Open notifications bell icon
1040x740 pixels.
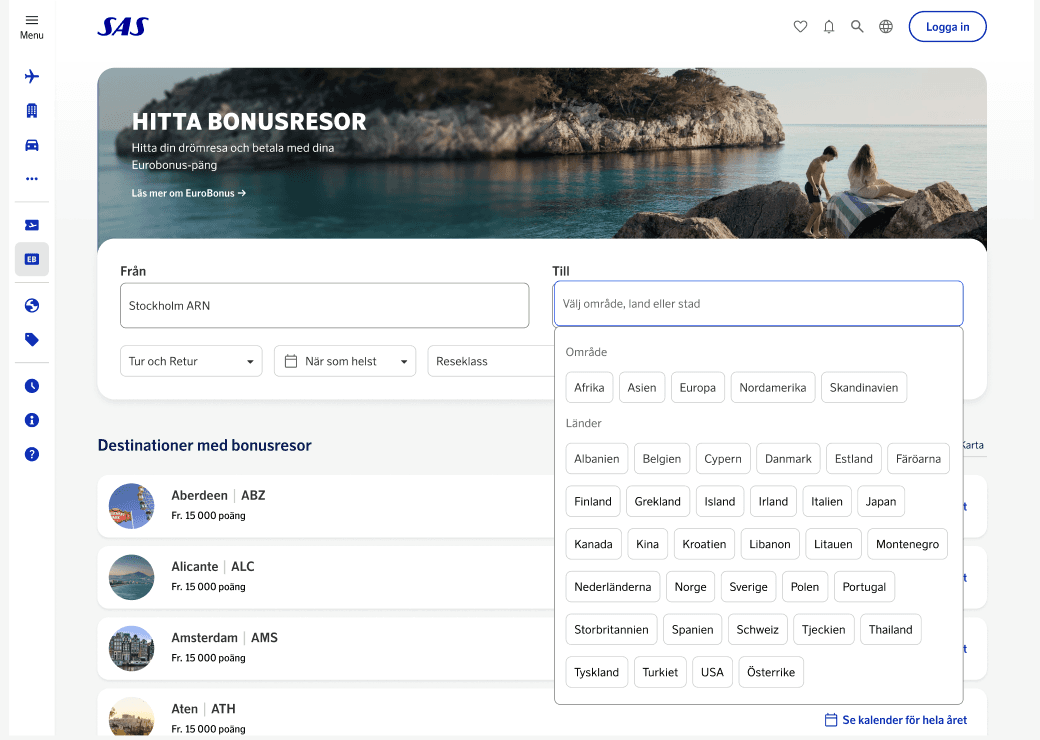coord(829,27)
